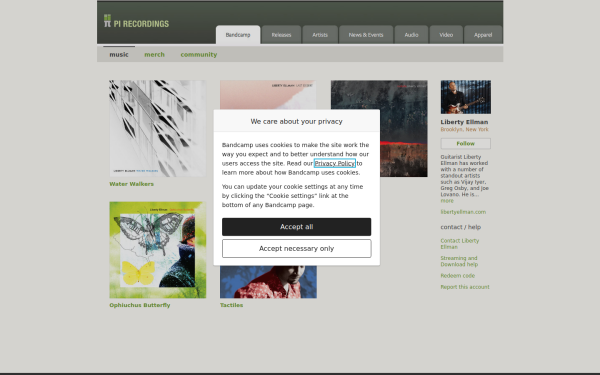Open the Apparel tab

click(x=483, y=35)
